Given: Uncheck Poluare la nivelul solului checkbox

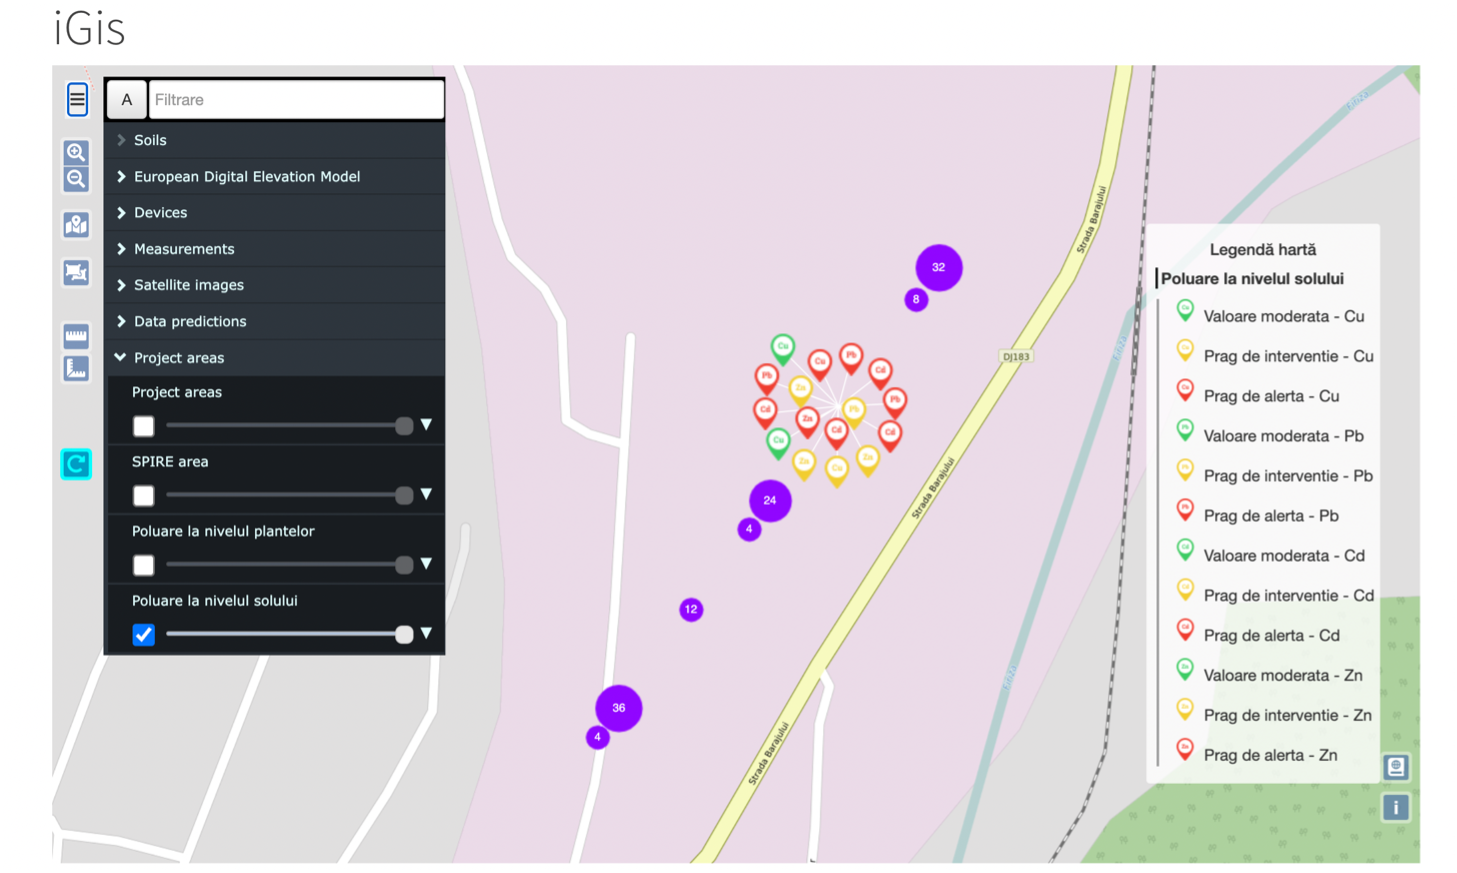Looking at the screenshot, I should [x=144, y=635].
